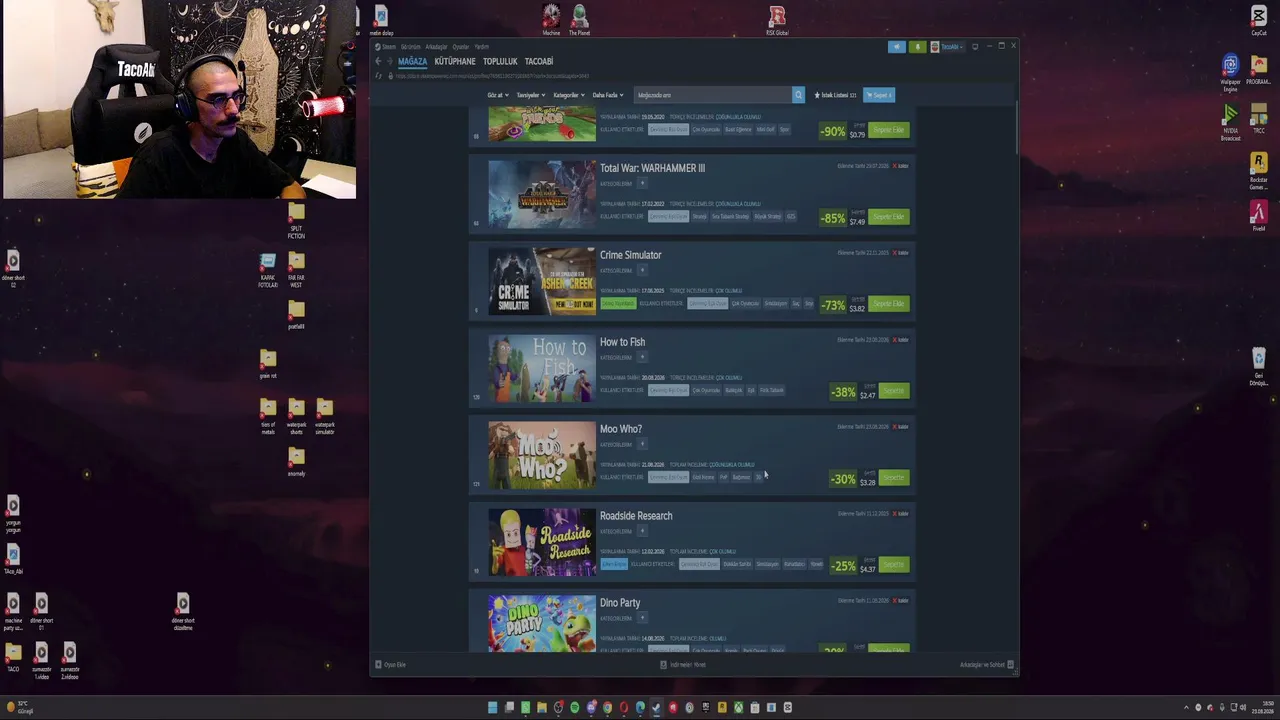Open the RISK Global desktop shortcut

coord(777,21)
